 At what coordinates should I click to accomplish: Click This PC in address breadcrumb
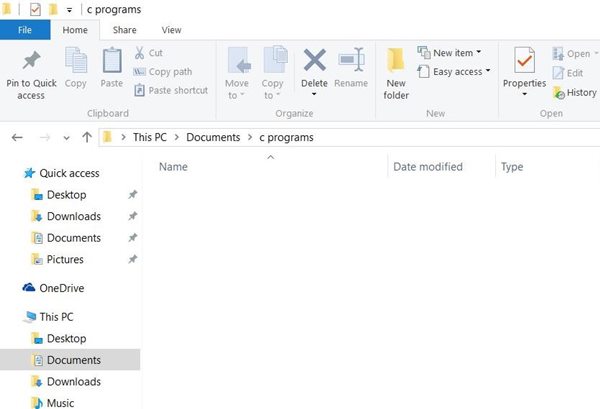coord(150,137)
